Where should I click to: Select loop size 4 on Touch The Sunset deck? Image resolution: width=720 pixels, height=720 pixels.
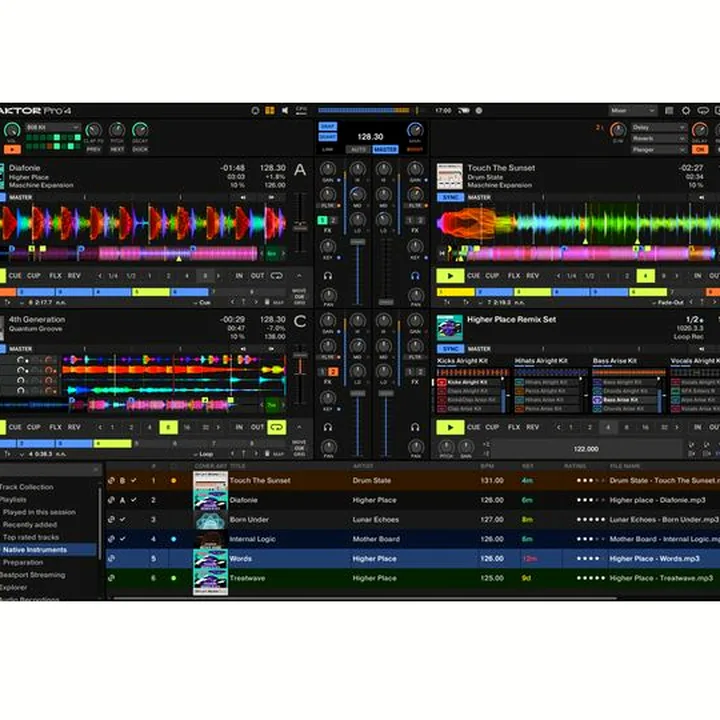[645, 276]
